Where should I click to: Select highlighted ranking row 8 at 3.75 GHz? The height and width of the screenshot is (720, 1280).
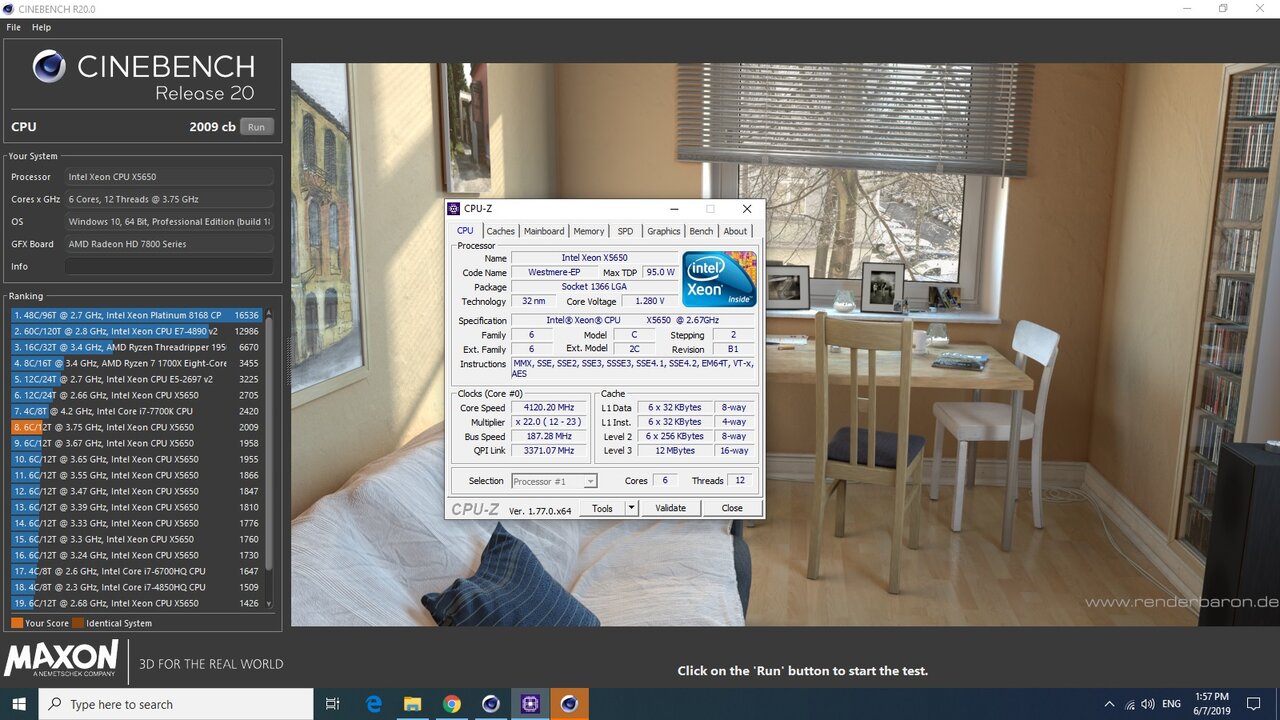(137, 427)
